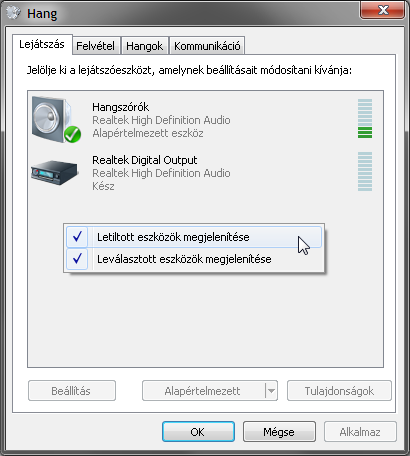This screenshot has width=410, height=456.
Task: Switch to the Felvétel tab
Action: coord(95,46)
